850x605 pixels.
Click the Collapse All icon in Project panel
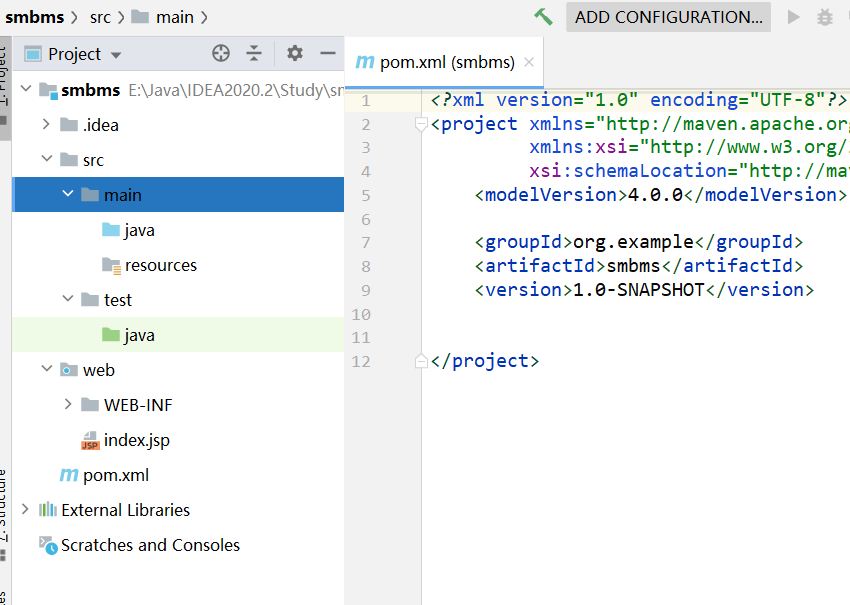pos(254,54)
